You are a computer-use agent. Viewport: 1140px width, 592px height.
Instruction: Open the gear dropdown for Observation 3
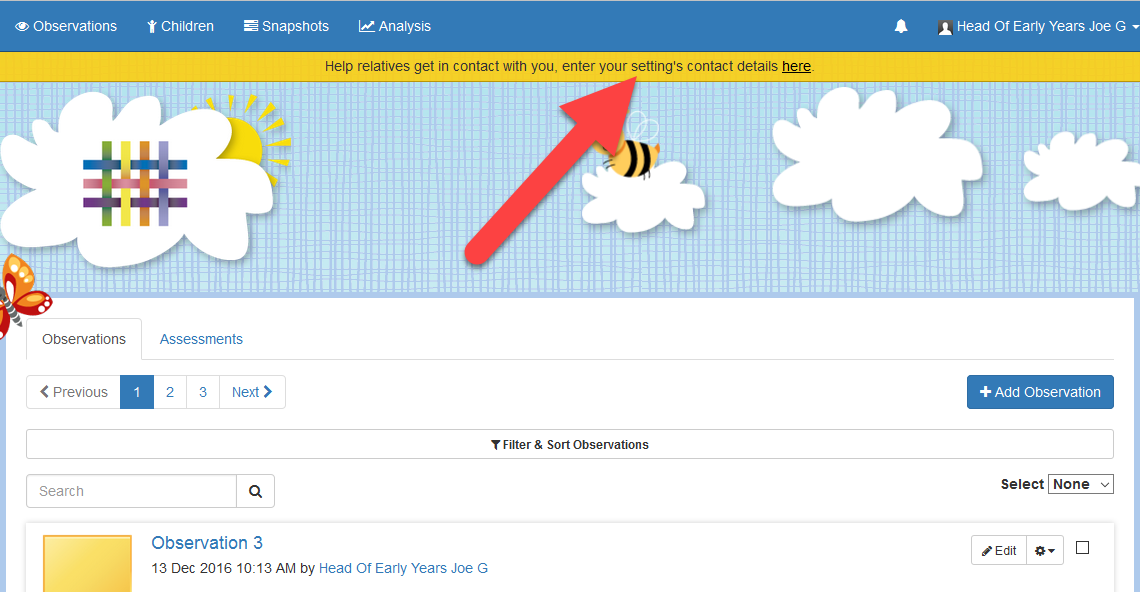[x=1045, y=551]
